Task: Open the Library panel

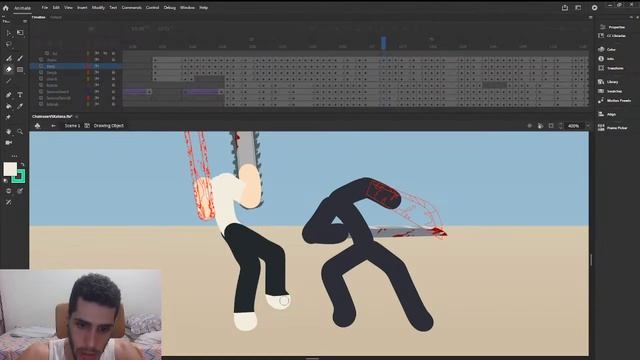Action: [x=608, y=82]
